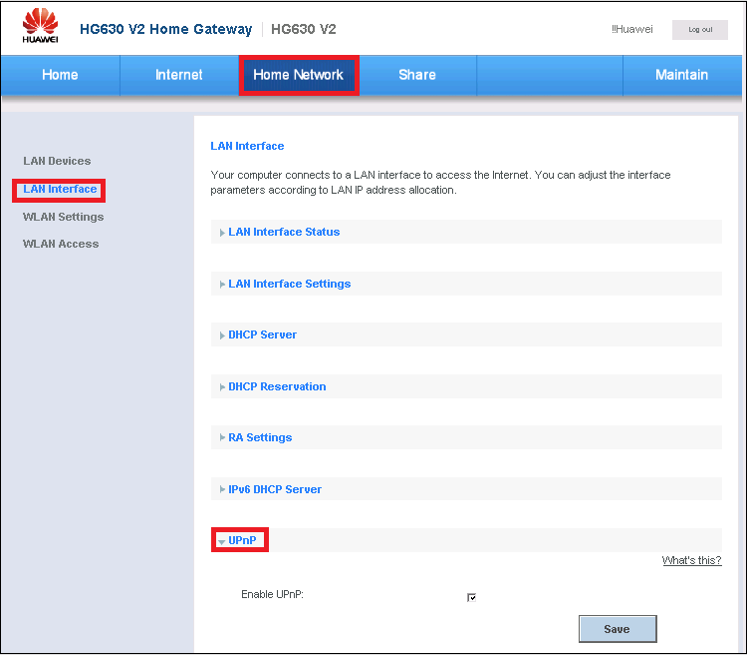This screenshot has width=747, height=655.
Task: Switch to the Internet tab
Action: pos(179,75)
